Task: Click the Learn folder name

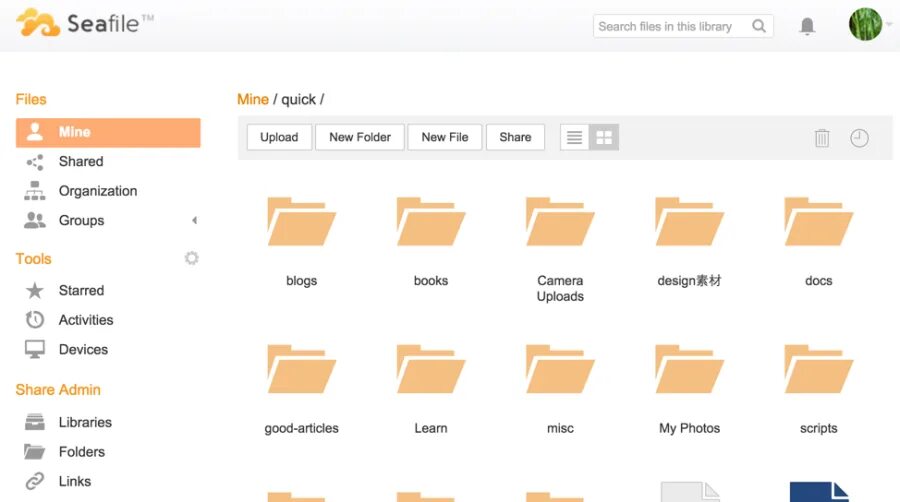Action: pos(430,428)
